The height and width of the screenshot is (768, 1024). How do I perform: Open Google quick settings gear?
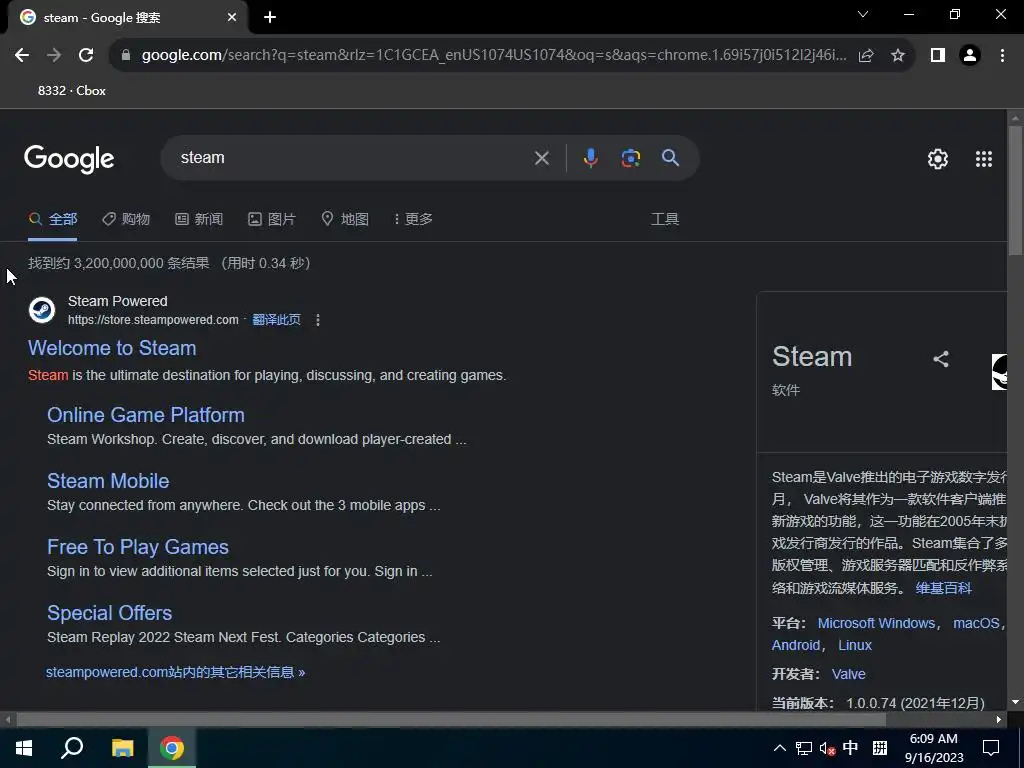click(938, 159)
